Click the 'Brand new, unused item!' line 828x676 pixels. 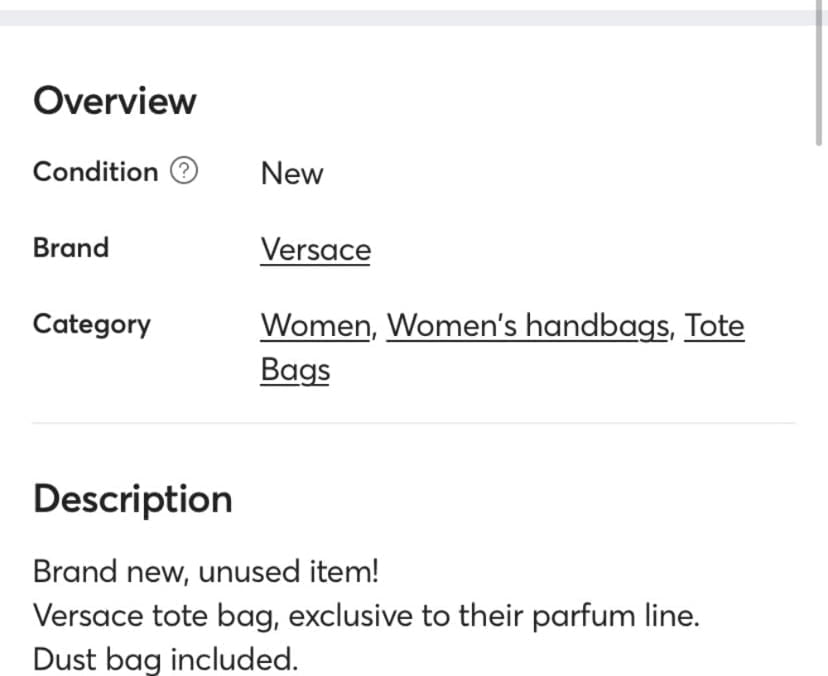[x=206, y=571]
